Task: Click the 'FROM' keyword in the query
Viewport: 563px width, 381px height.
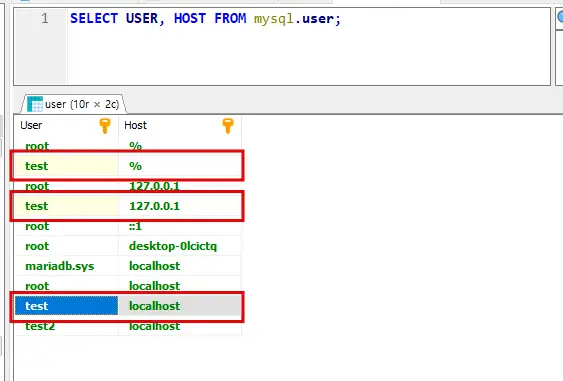Action: click(x=230, y=18)
